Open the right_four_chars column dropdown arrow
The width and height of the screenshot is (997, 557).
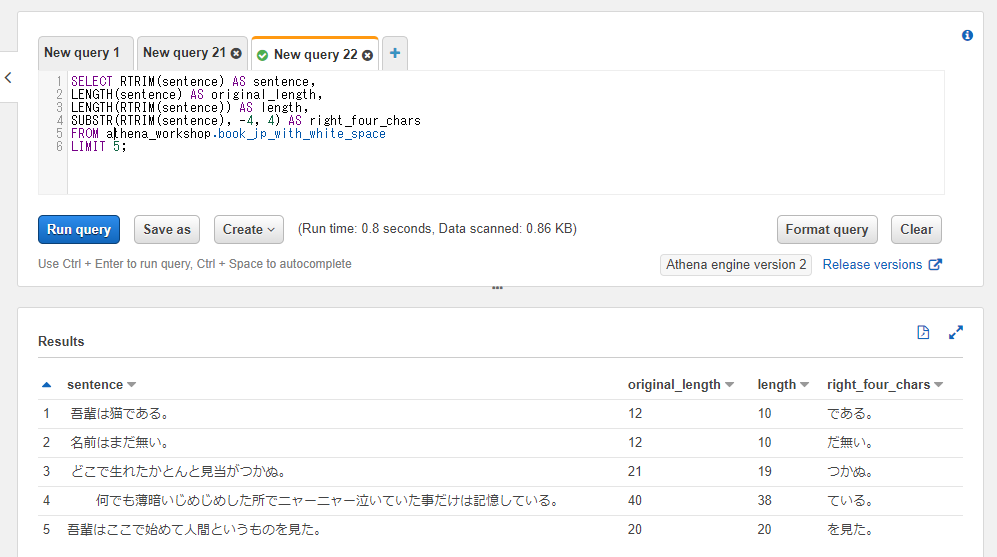pos(939,385)
